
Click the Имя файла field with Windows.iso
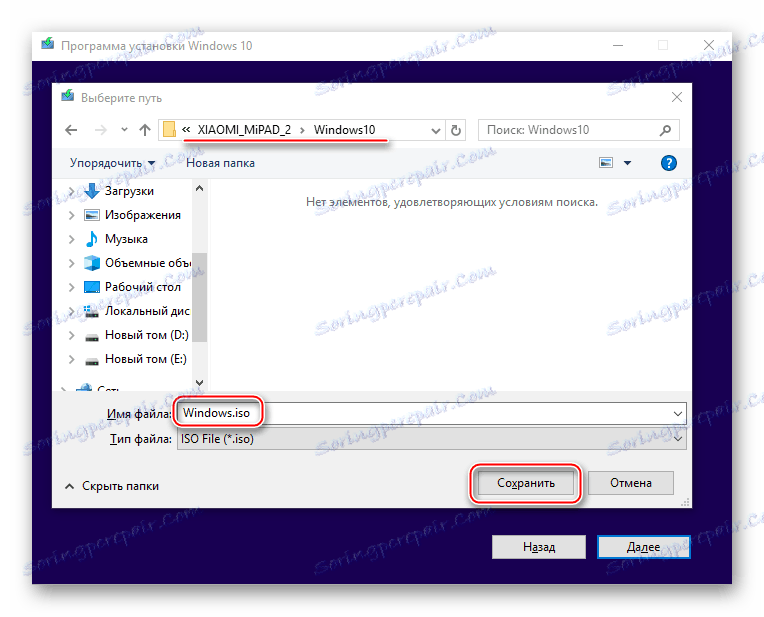[x=432, y=413]
